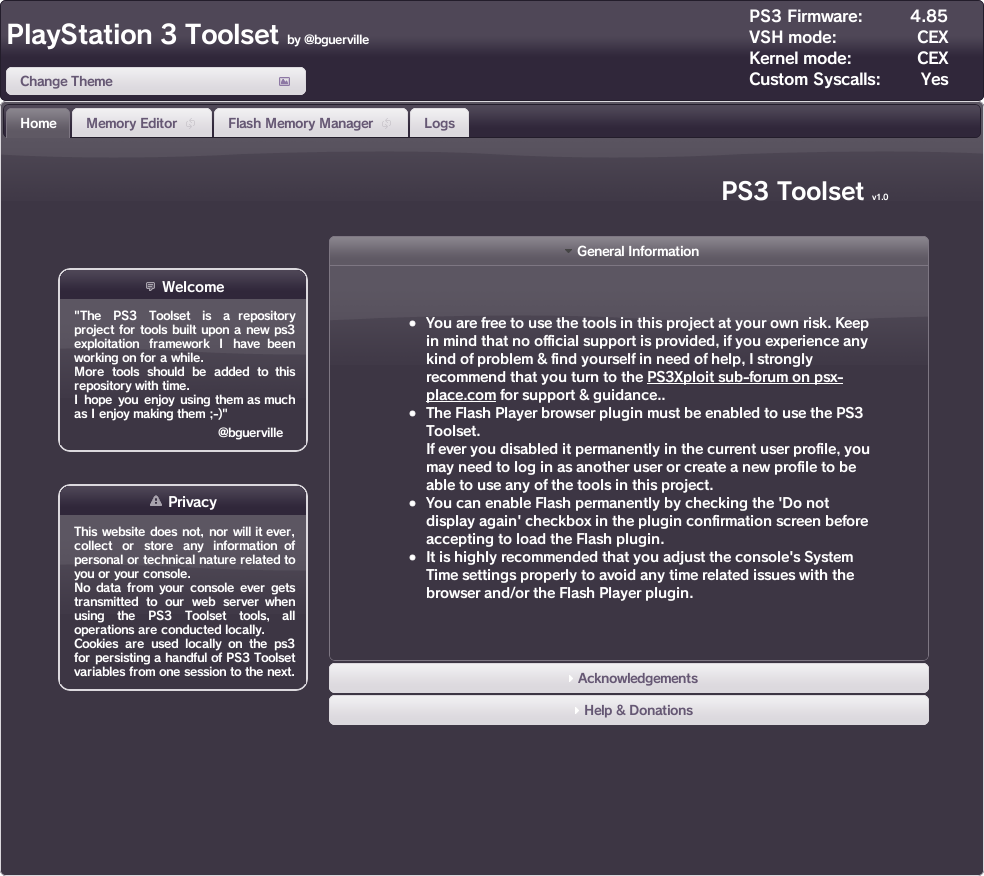
Task: Follow the PS3Xploit sub-forum on psx-place.com link
Action: point(744,377)
